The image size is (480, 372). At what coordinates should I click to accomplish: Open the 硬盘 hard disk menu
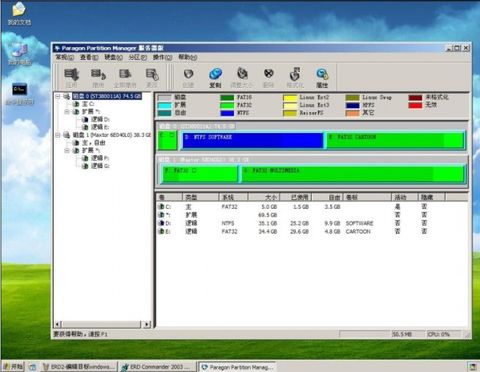click(x=113, y=57)
